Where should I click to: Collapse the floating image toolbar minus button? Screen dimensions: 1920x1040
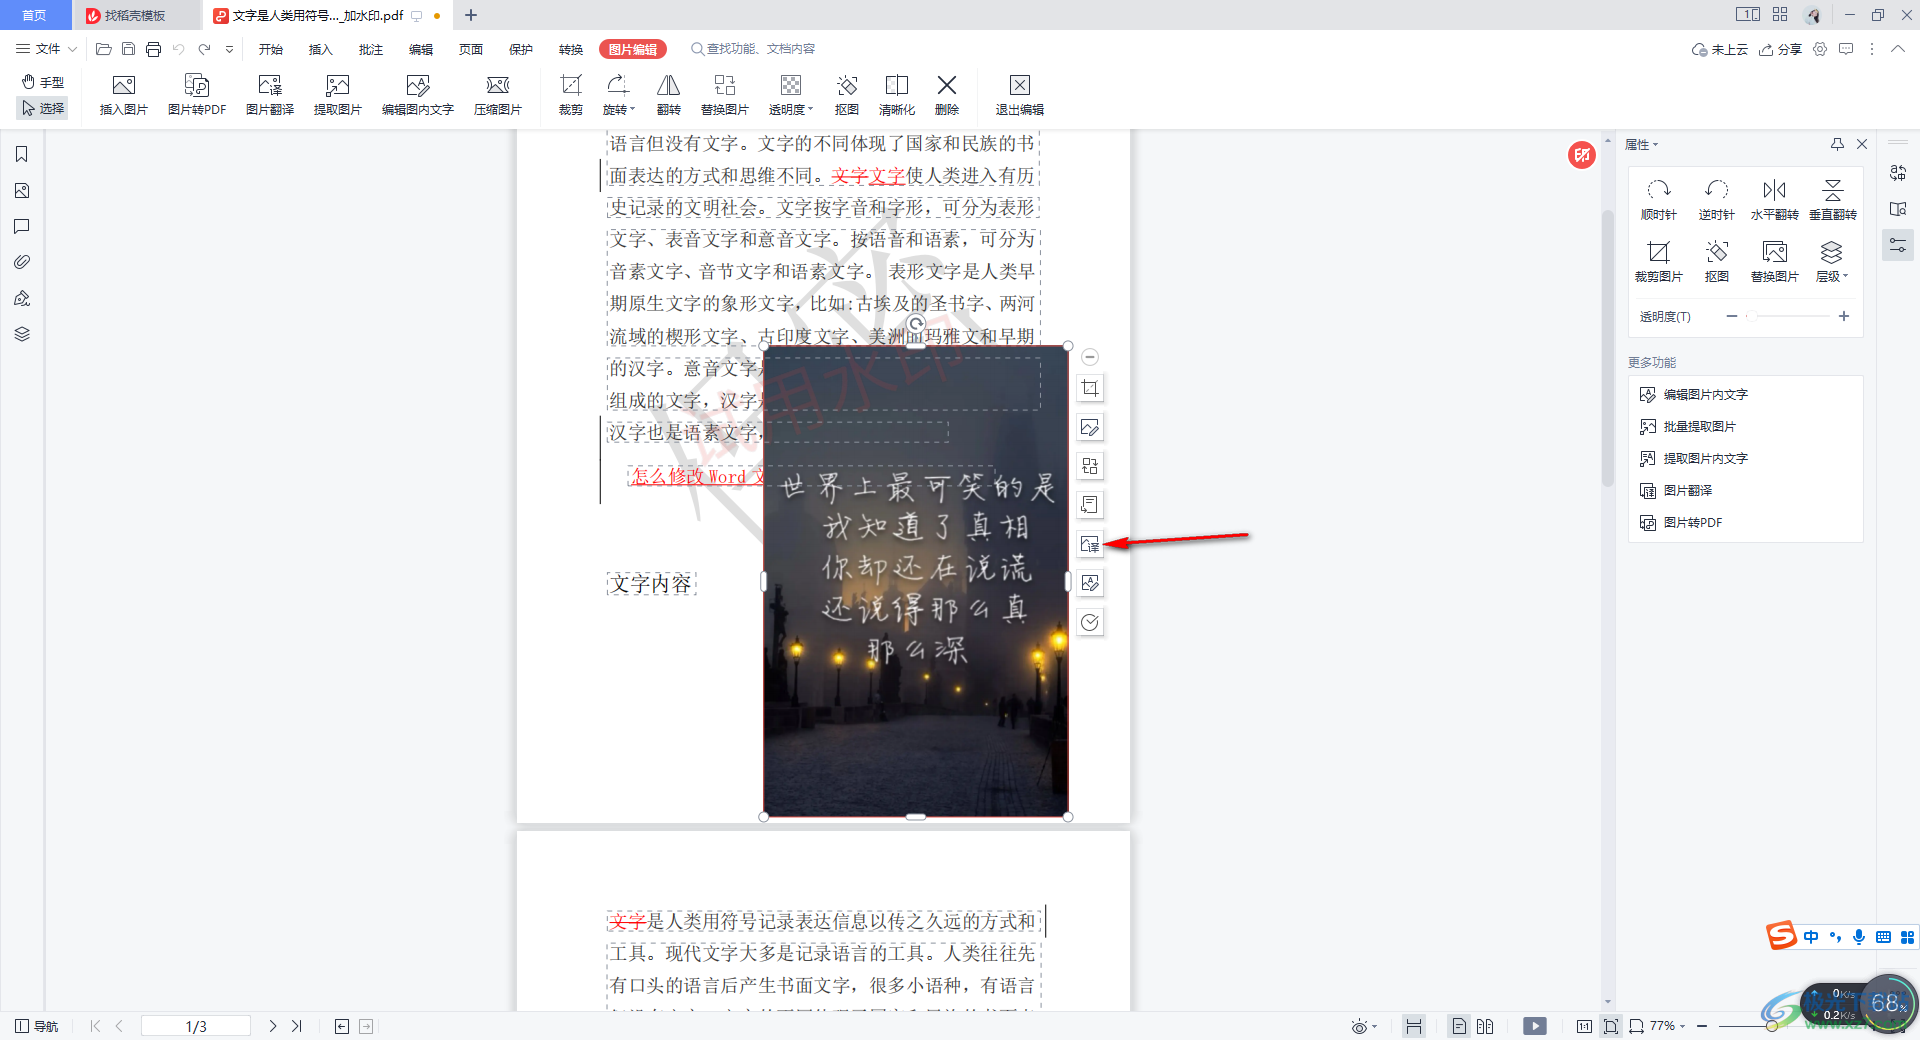click(x=1090, y=357)
